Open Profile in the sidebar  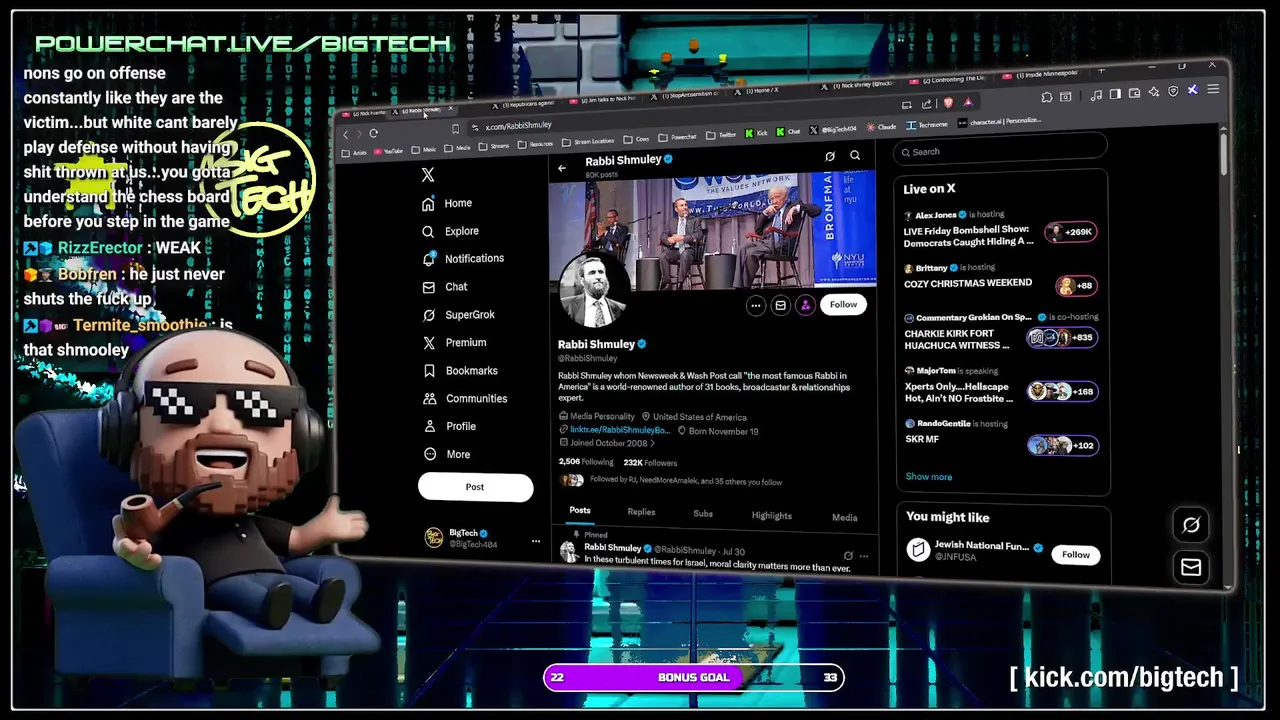pos(449,426)
